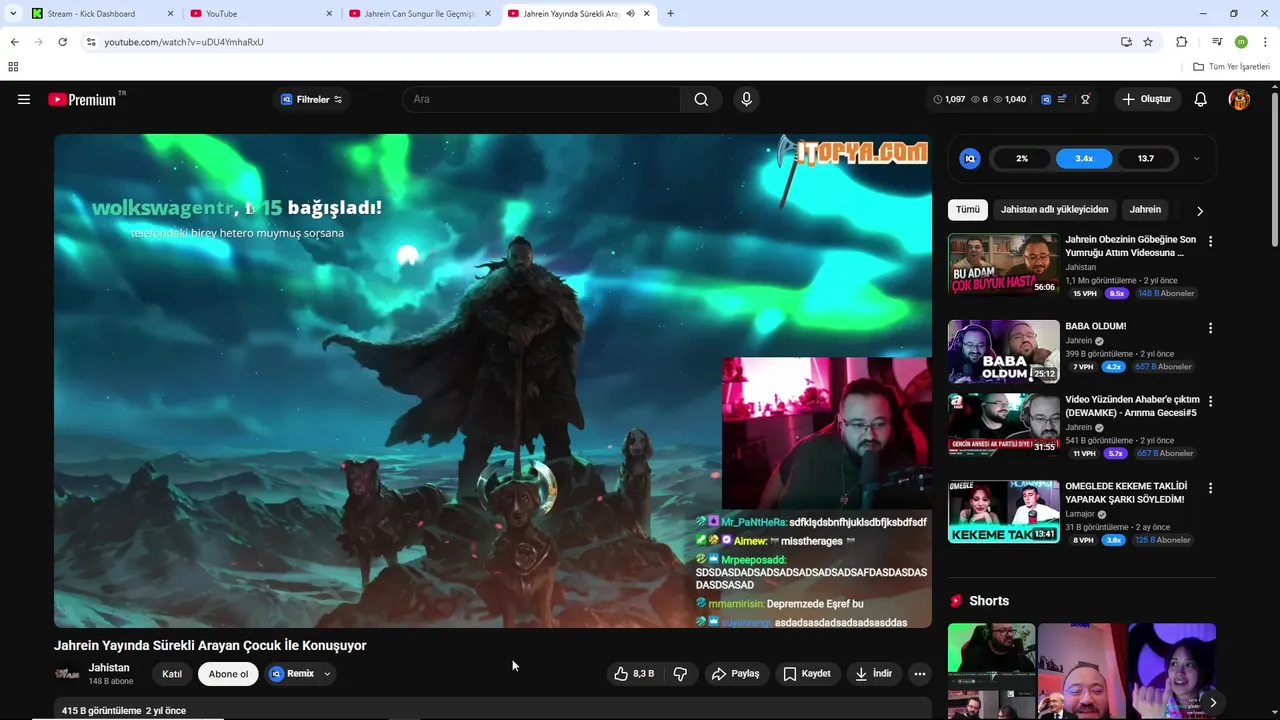Click the YouTube page vertical scrollbar

[x=1274, y=170]
